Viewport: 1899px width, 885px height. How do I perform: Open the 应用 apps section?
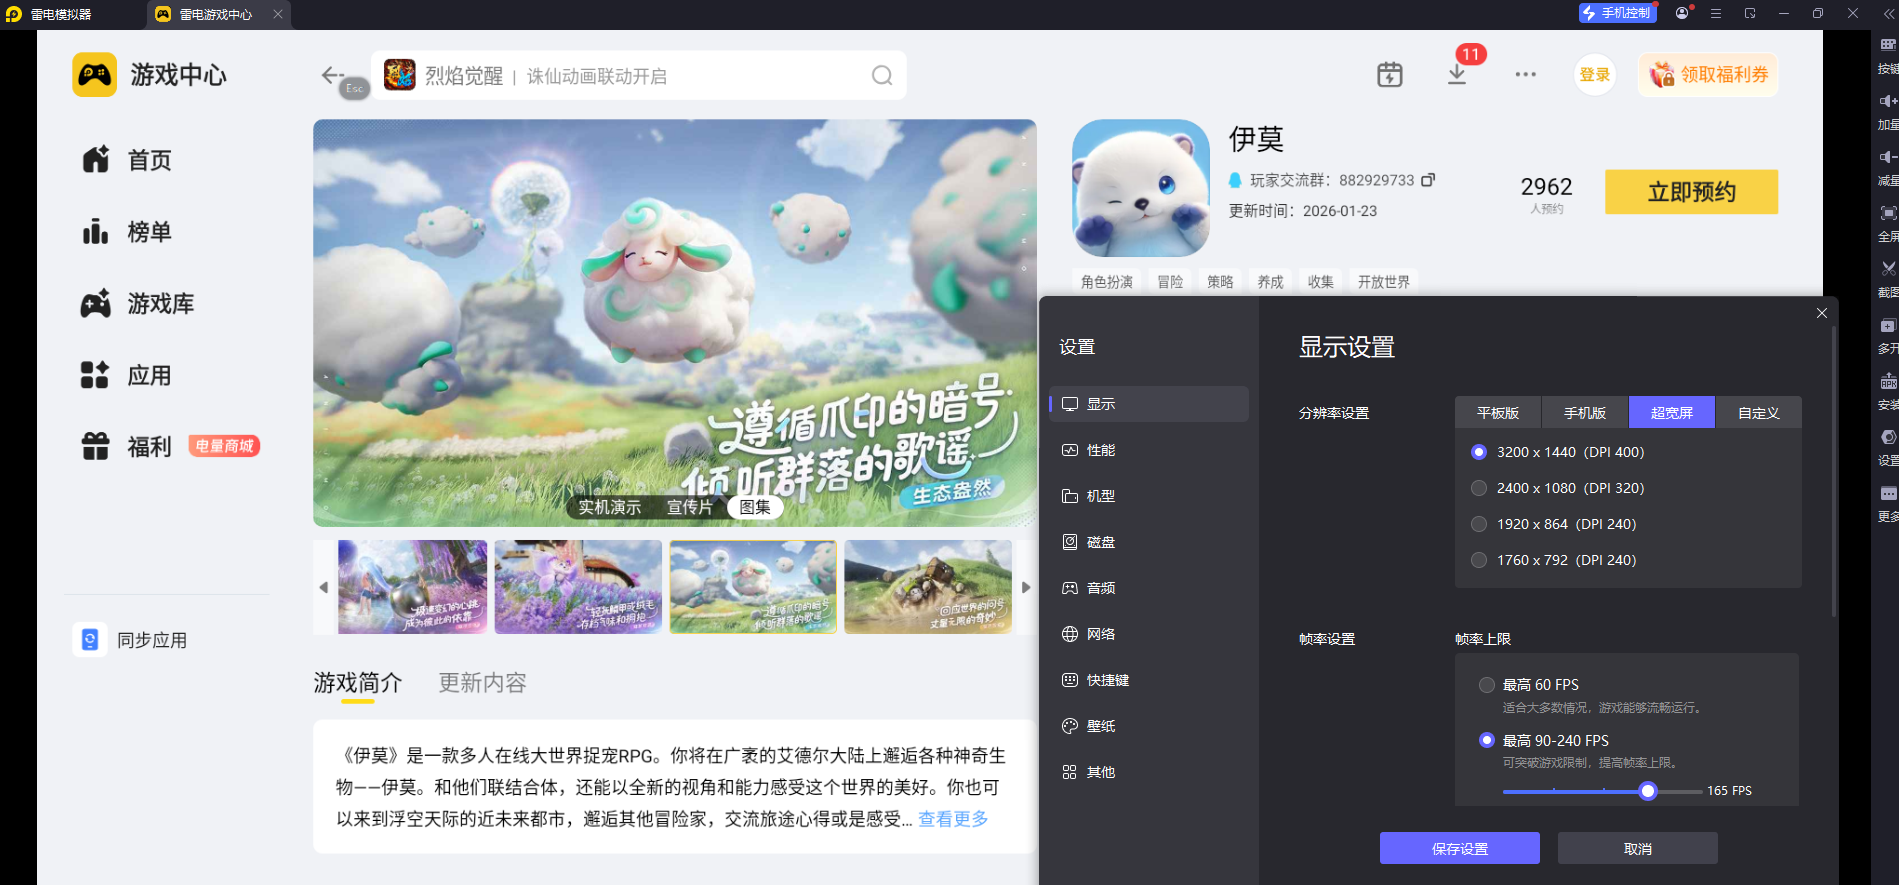127,376
